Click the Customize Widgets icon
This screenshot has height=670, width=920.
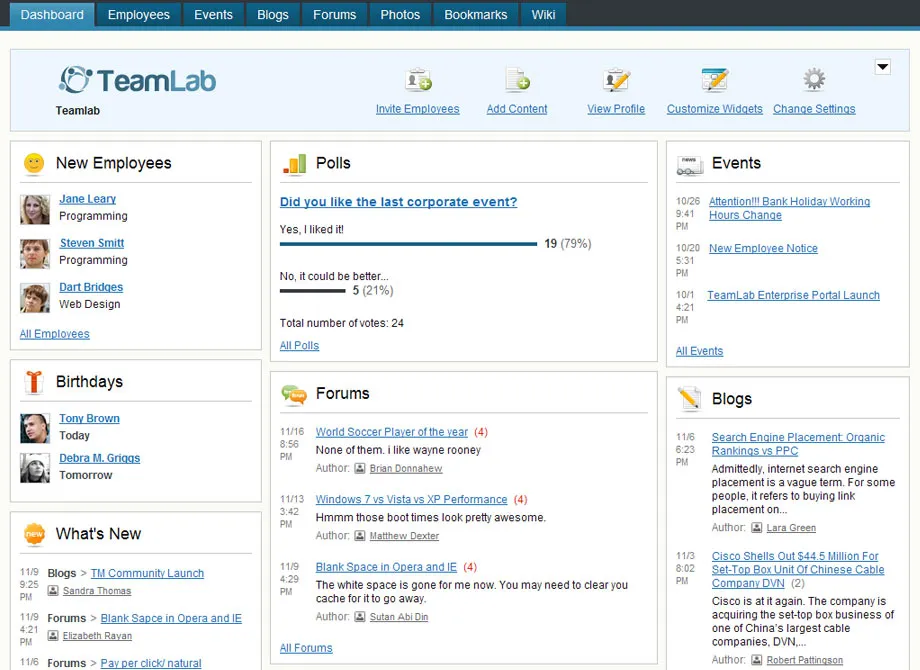714,80
